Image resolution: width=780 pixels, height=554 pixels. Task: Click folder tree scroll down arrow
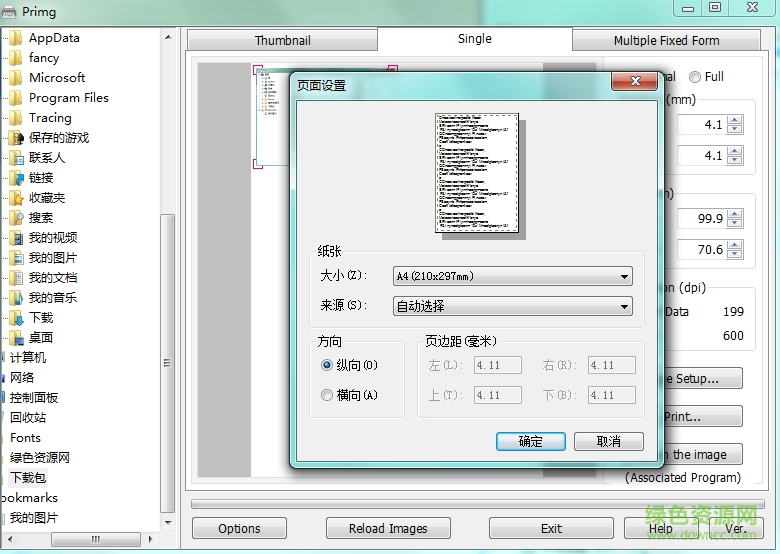(x=168, y=522)
